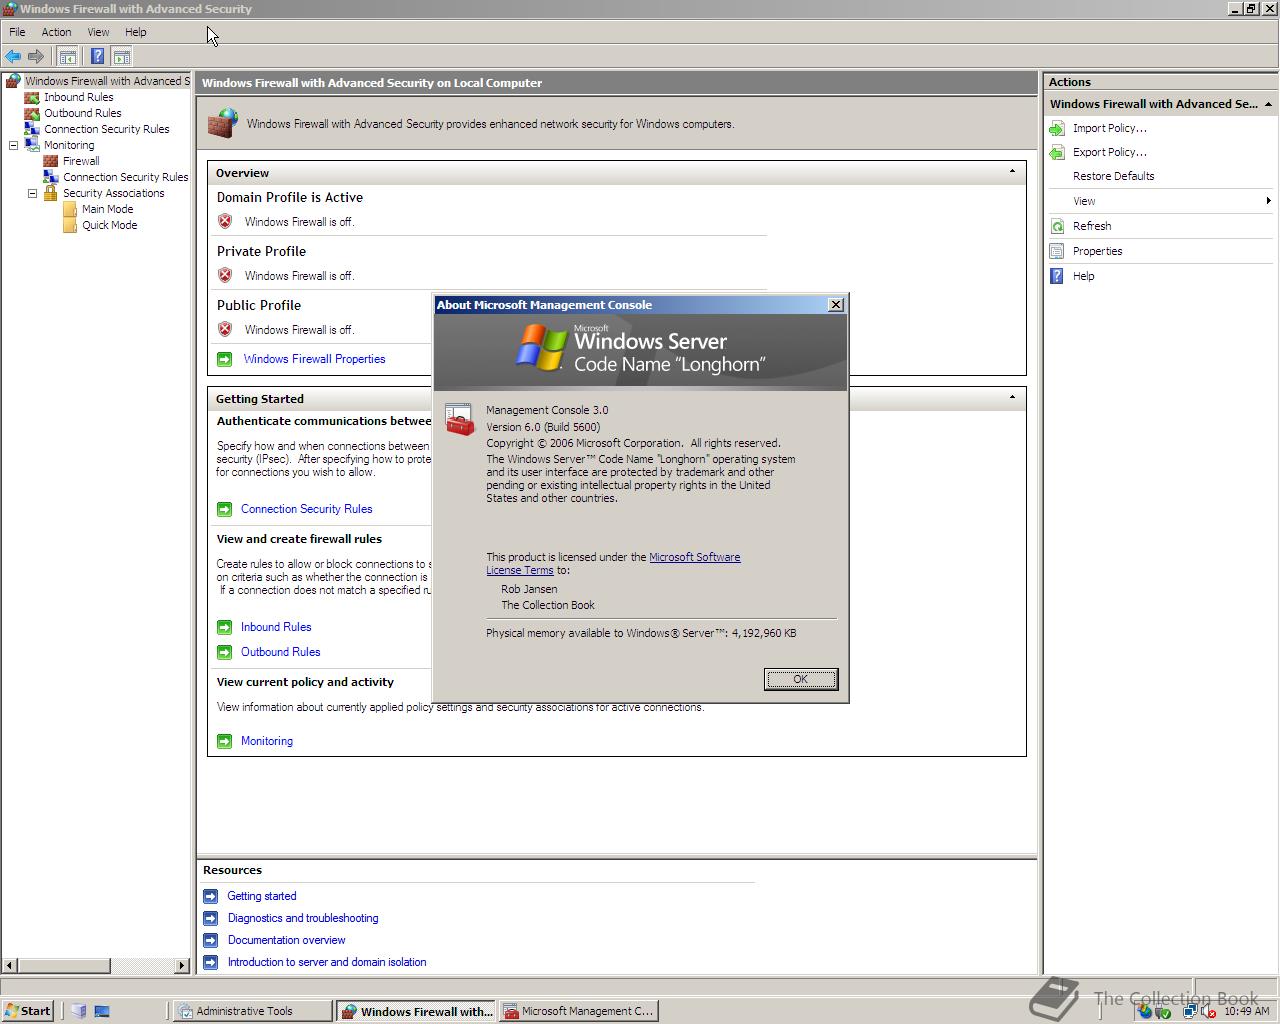Toggle the Show/Hide Console Tree toolbar button

68,57
